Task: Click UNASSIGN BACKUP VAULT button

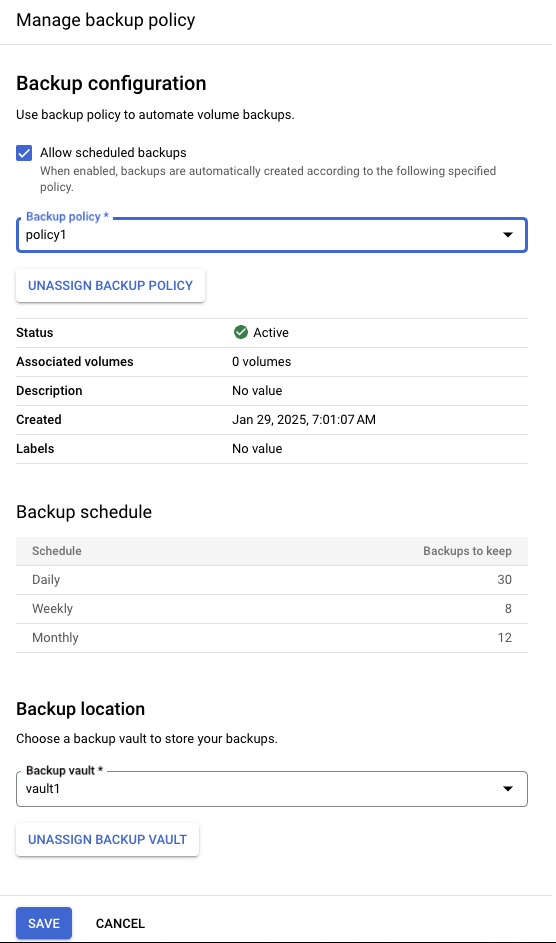Action: [108, 840]
